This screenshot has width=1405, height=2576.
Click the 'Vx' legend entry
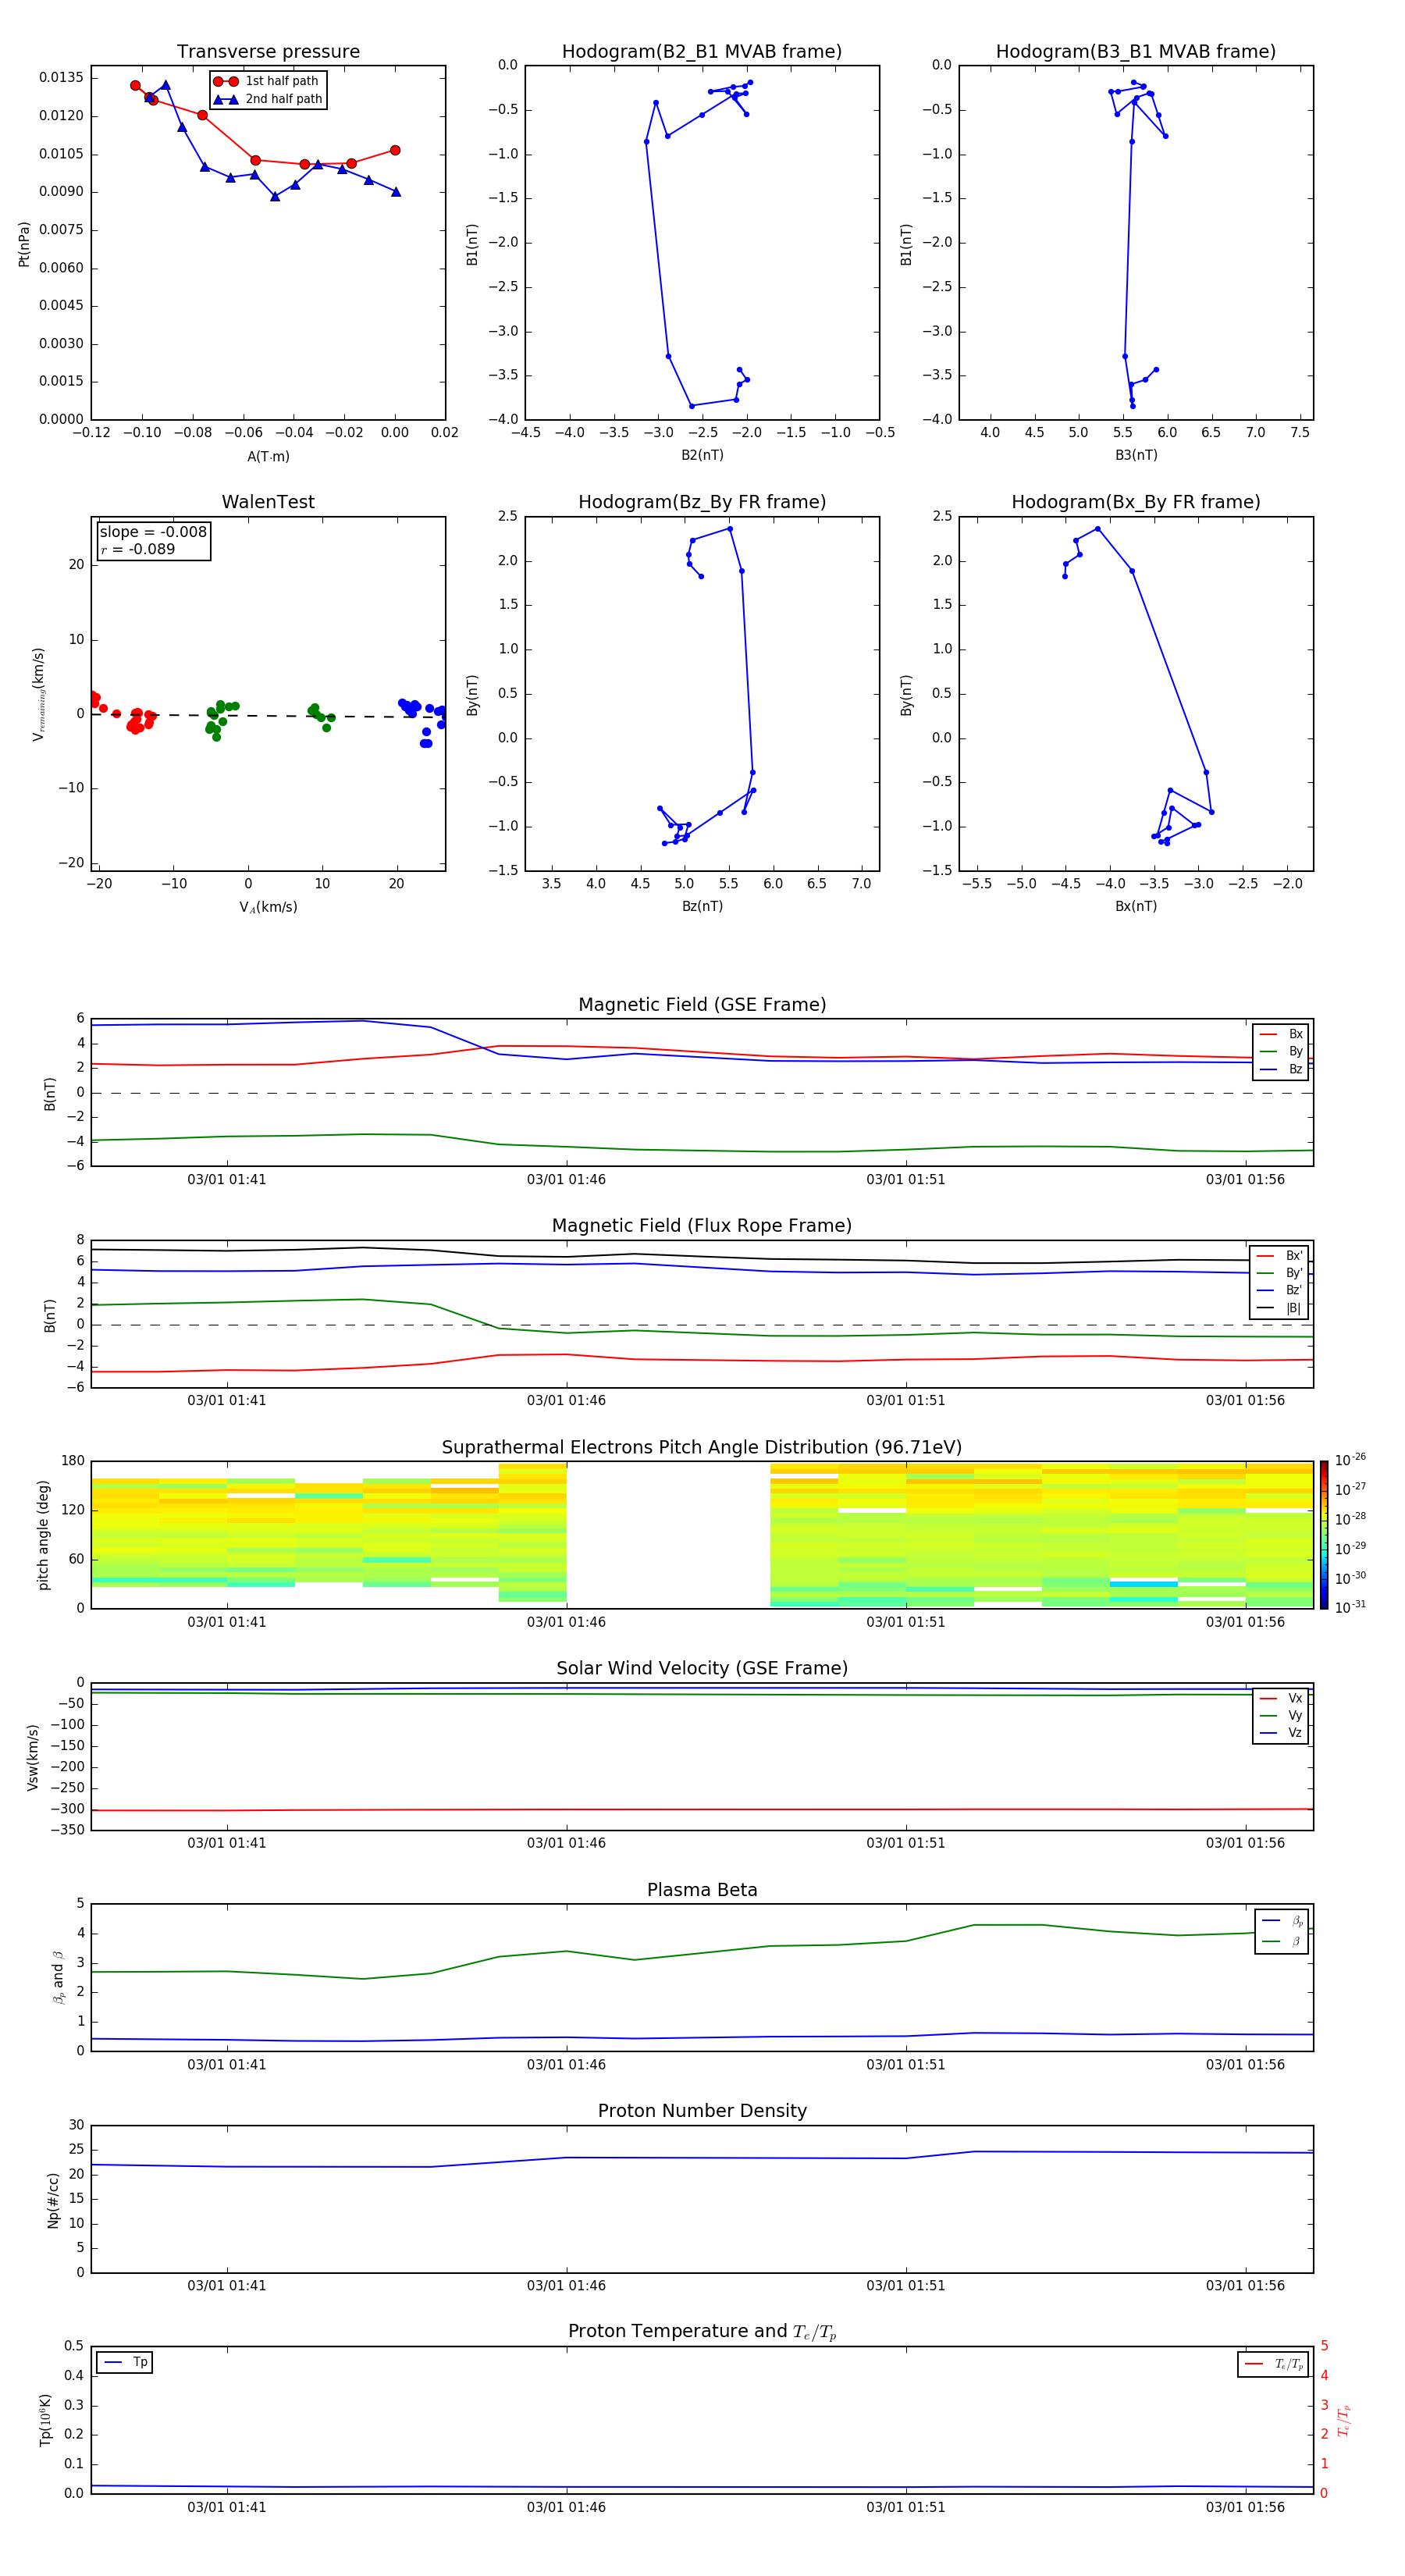click(x=1282, y=1698)
